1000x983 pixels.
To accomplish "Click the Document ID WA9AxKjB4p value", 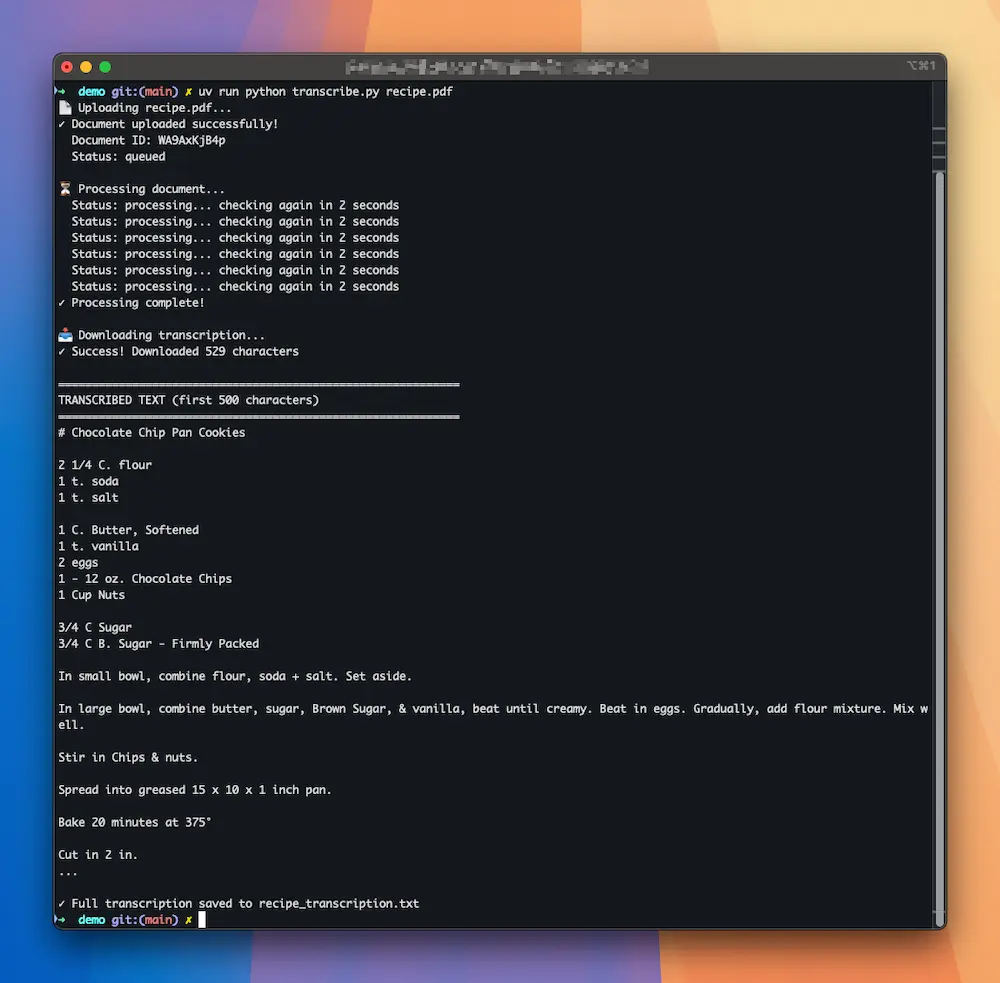I will click(191, 140).
